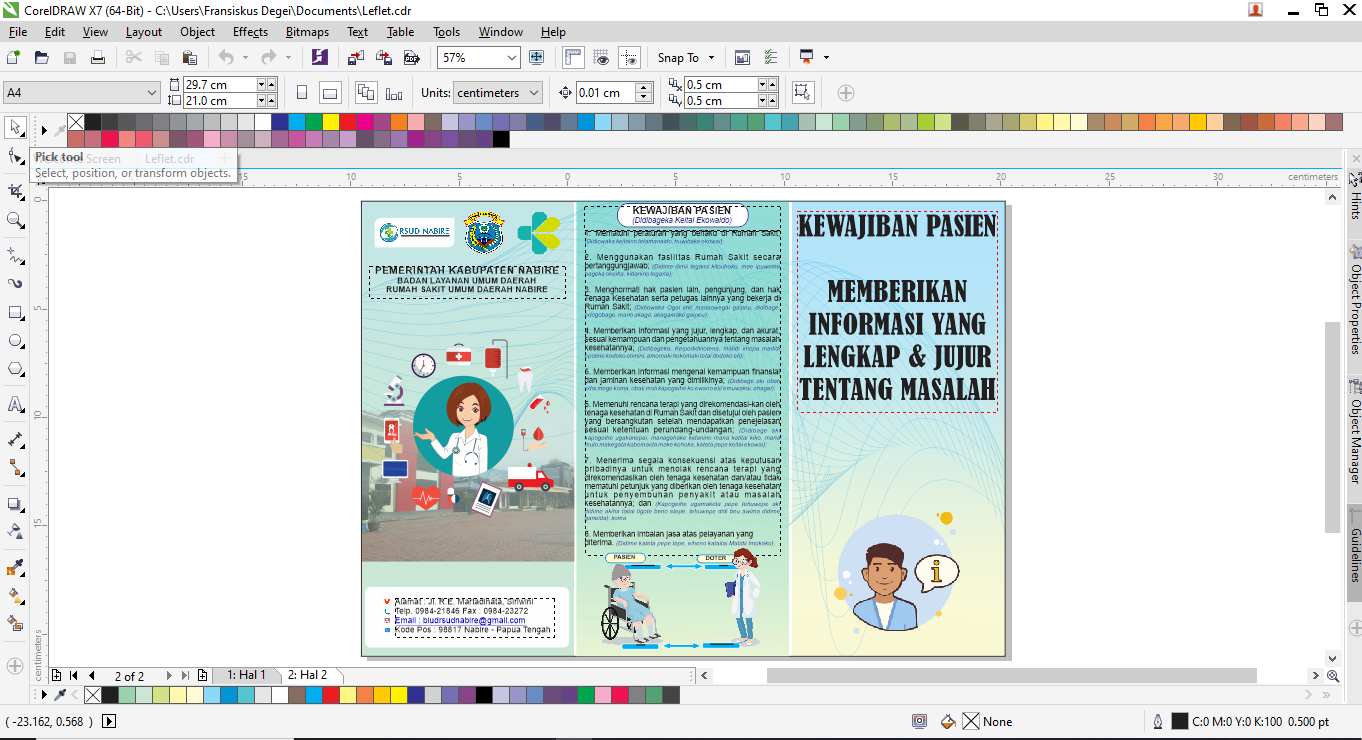Go to the previous page arrow
1362x740 pixels.
pyautogui.click(x=92, y=676)
